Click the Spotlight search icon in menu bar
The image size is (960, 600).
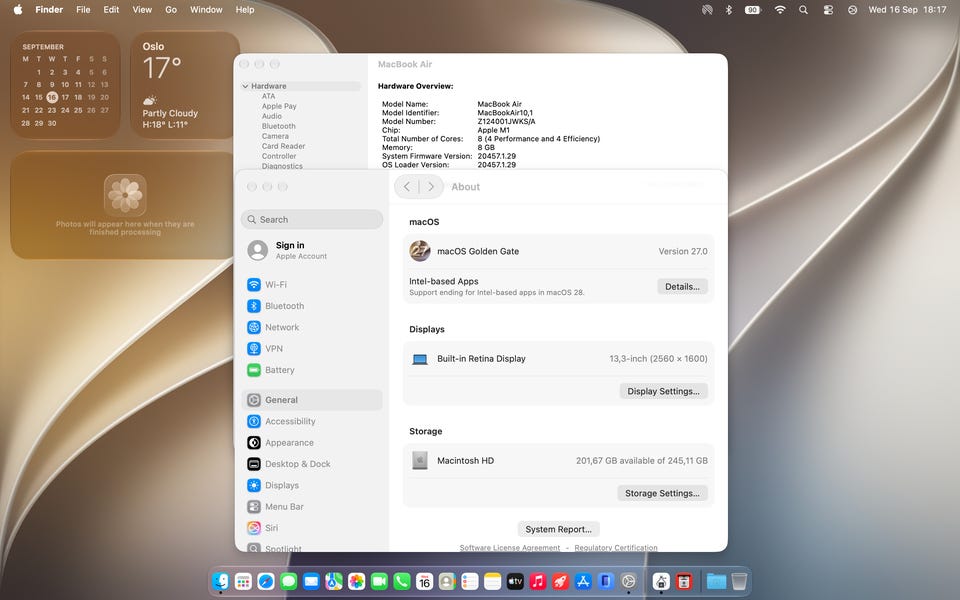coord(803,10)
